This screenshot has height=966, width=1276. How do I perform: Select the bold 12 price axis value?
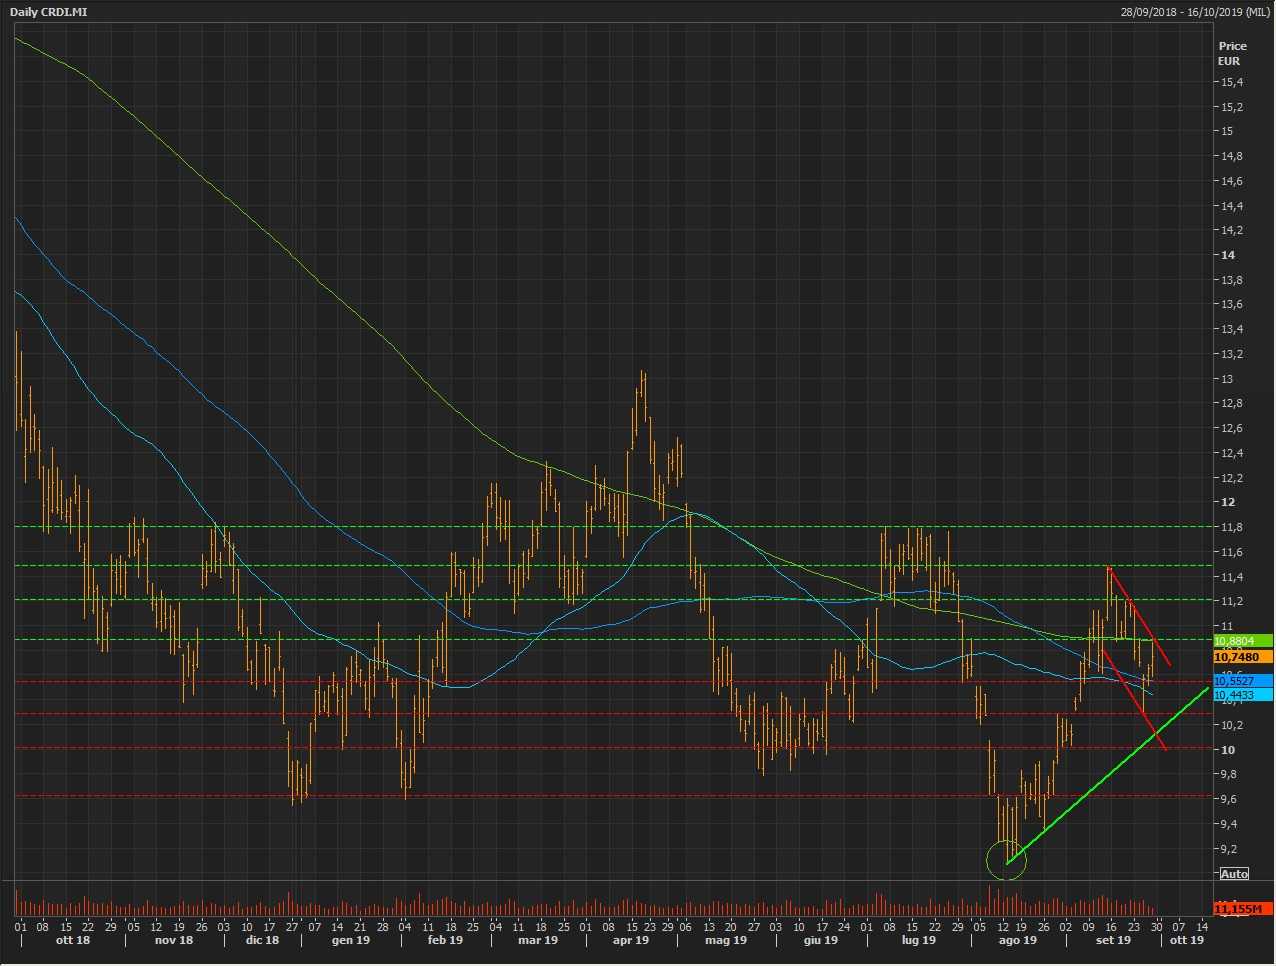[1227, 502]
